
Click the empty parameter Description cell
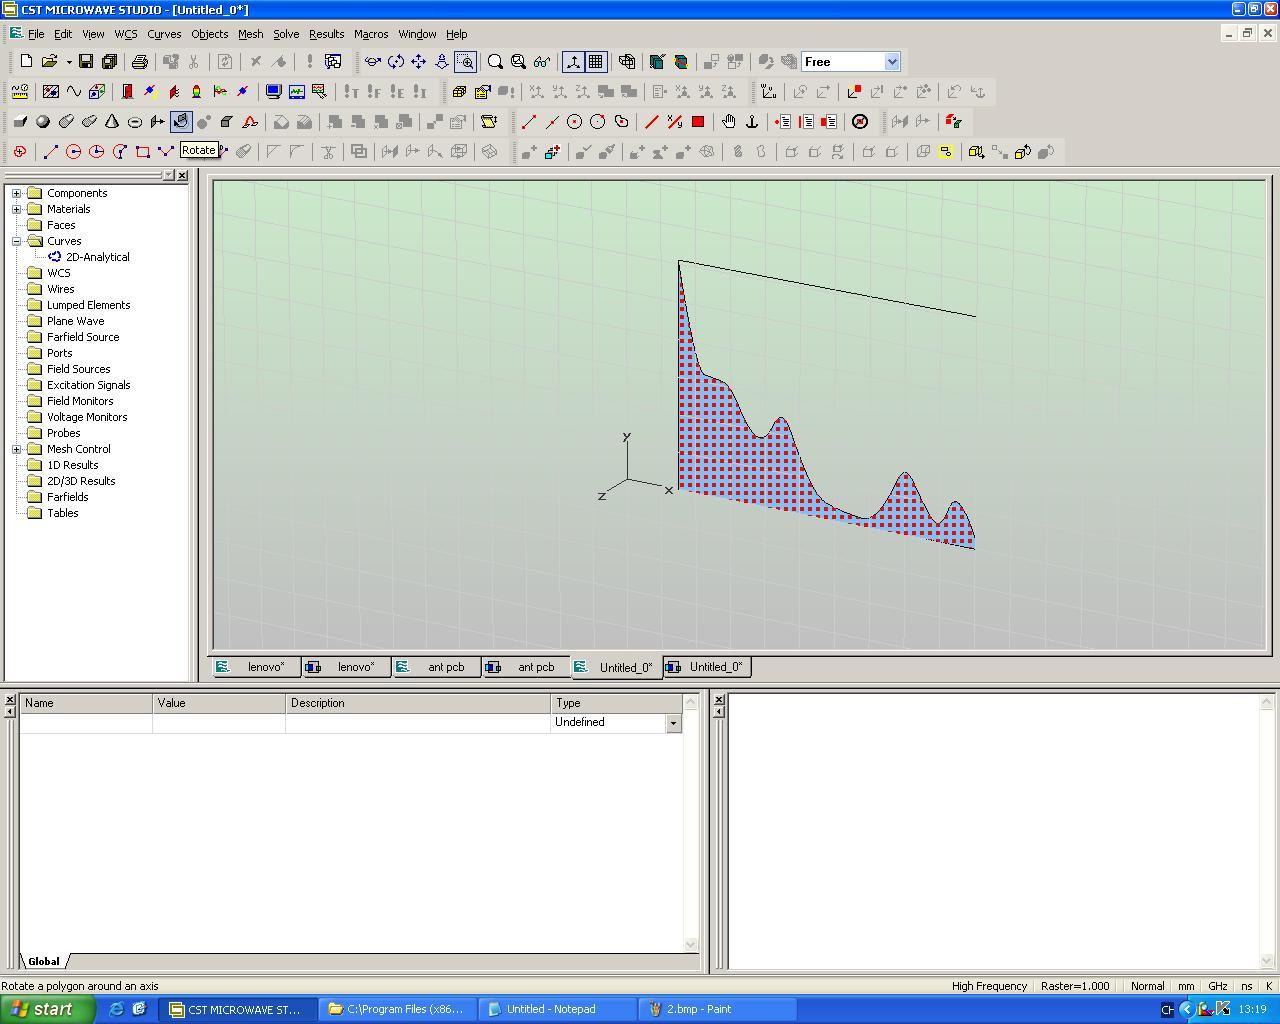(418, 722)
